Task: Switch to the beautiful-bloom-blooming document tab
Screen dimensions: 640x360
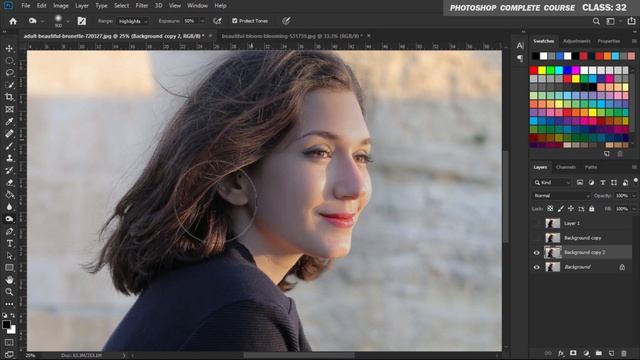Action: pyautogui.click(x=291, y=36)
